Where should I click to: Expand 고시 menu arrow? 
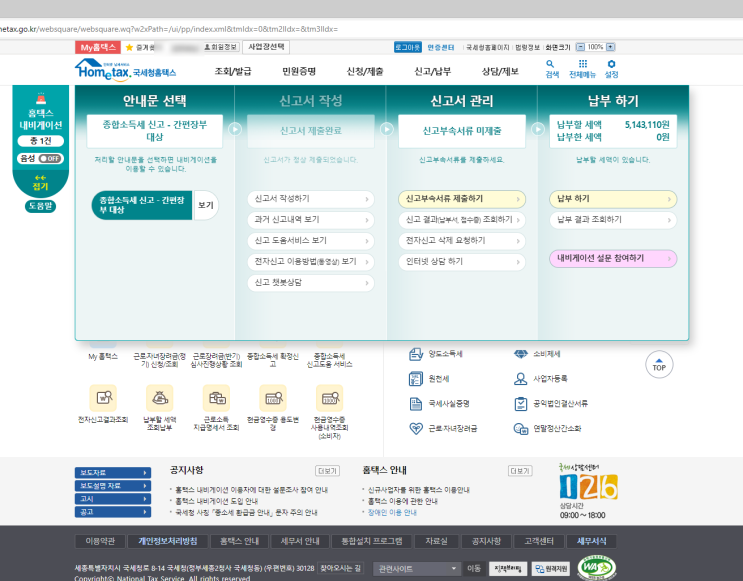pyautogui.click(x=145, y=499)
